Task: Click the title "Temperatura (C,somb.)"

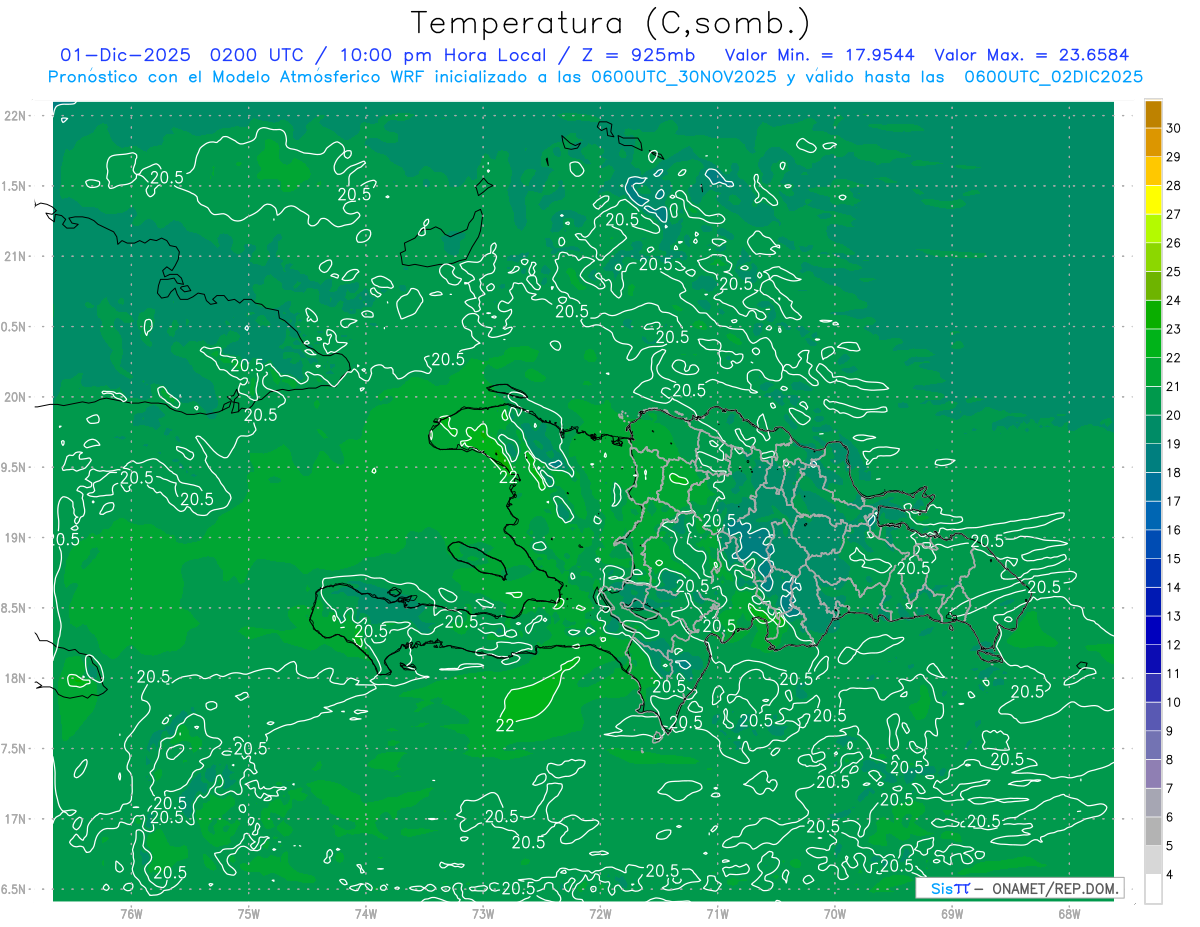Action: click(611, 23)
